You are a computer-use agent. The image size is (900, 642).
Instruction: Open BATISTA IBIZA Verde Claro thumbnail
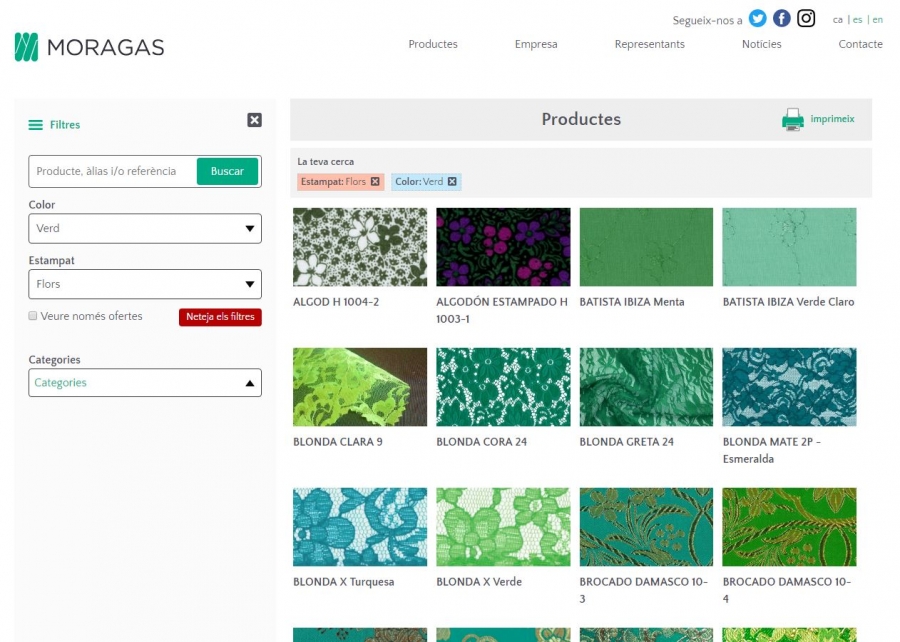789,247
